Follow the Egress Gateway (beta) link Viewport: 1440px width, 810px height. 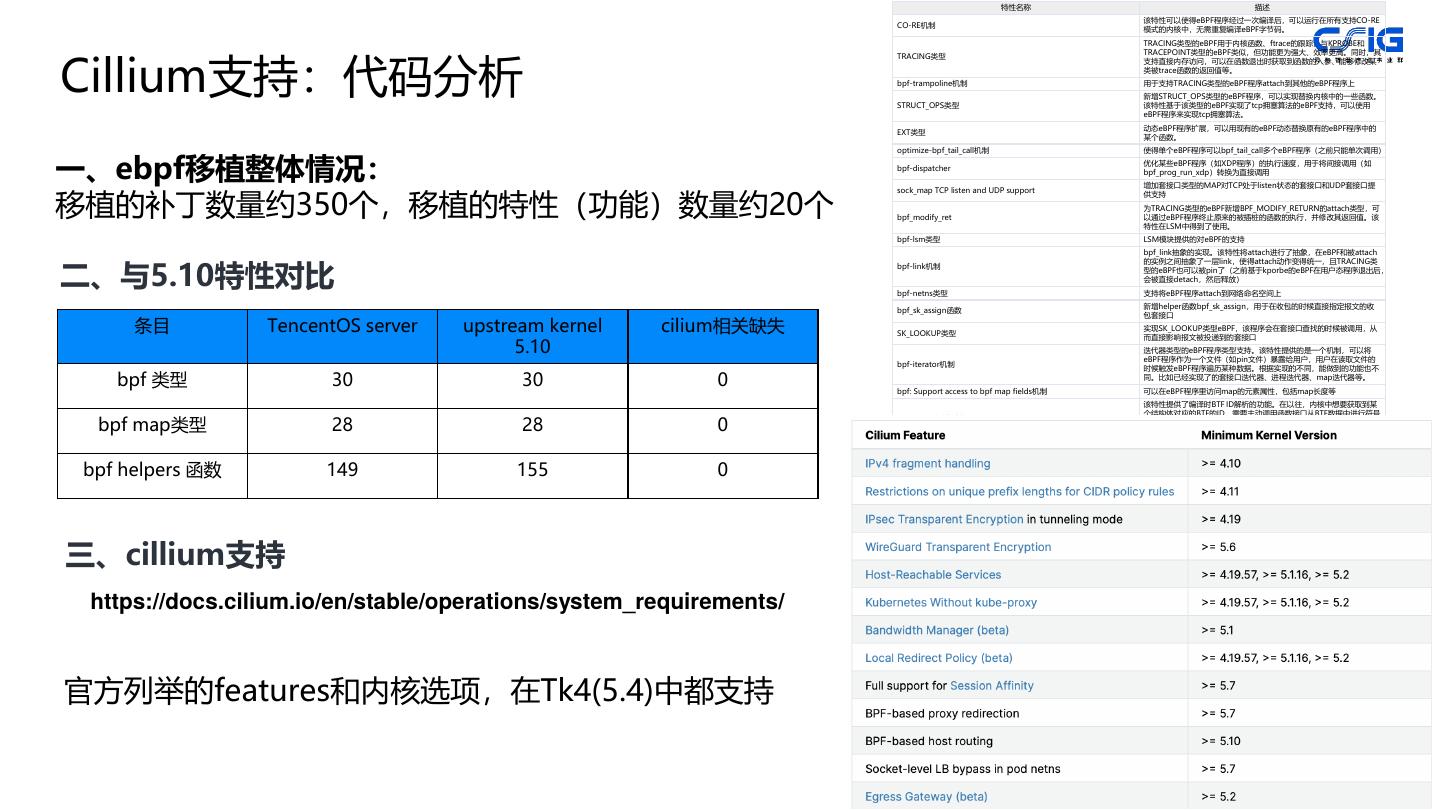926,797
